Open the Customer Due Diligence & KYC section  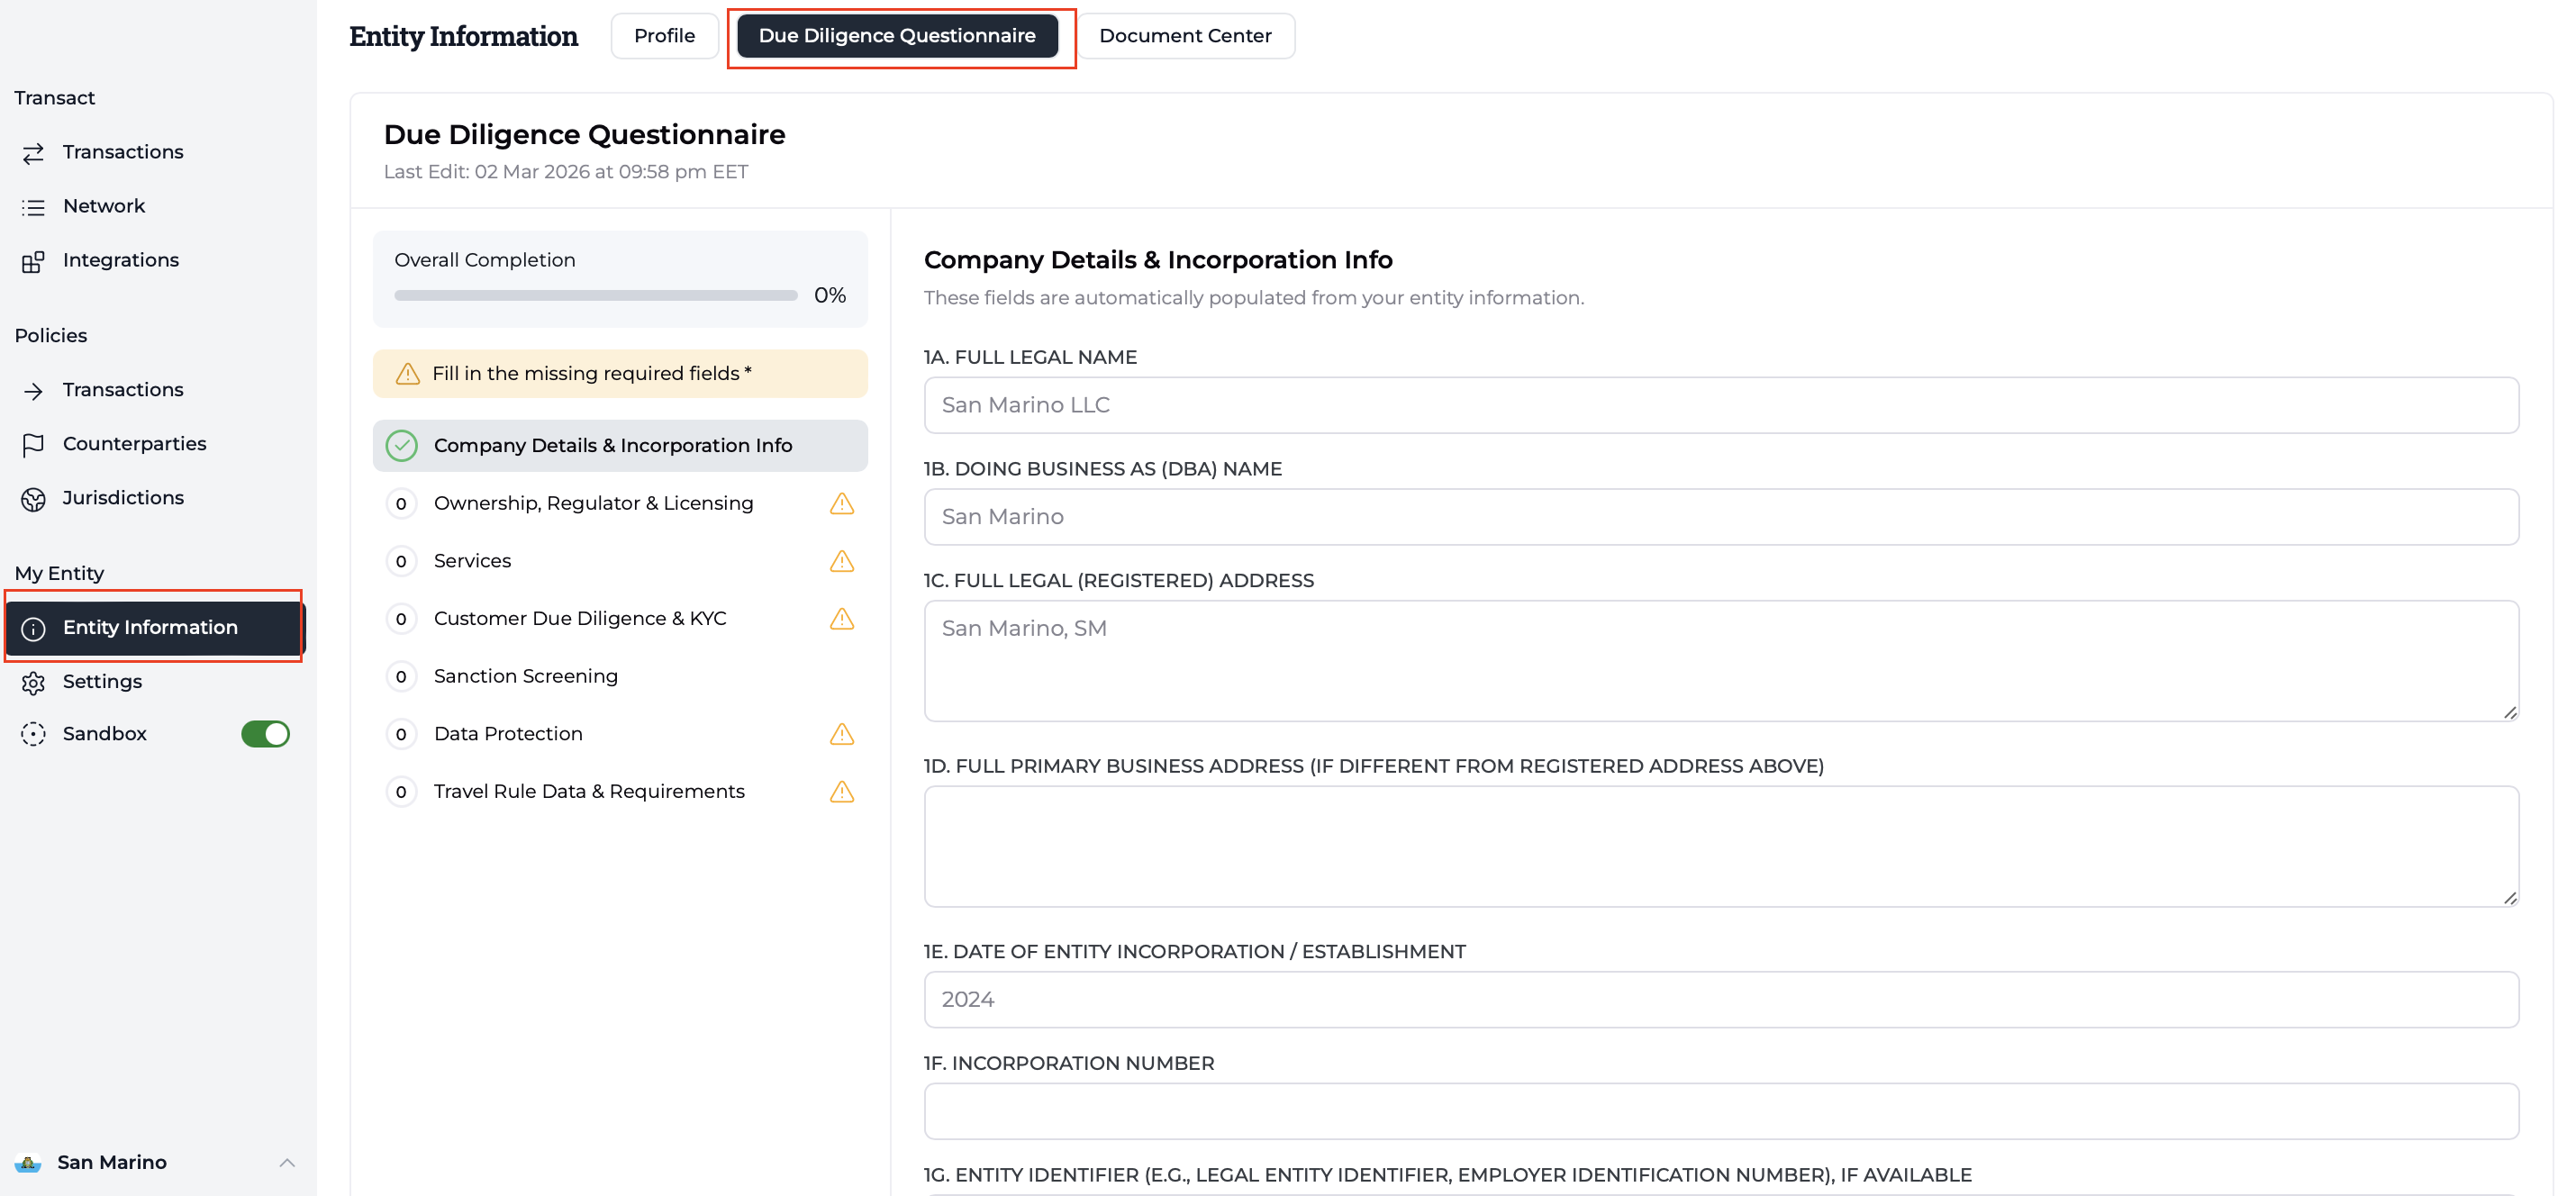pyautogui.click(x=620, y=619)
